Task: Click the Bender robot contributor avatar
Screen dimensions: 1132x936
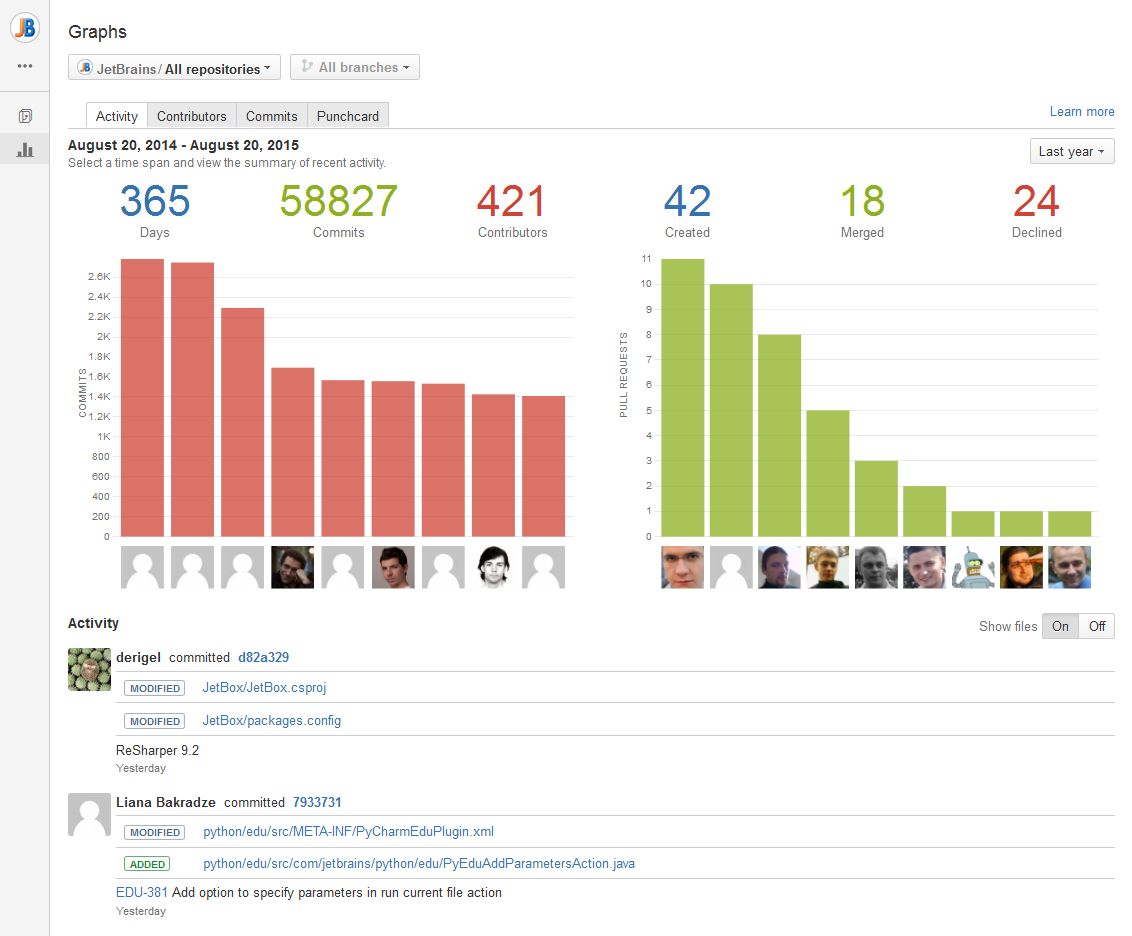Action: [972, 567]
